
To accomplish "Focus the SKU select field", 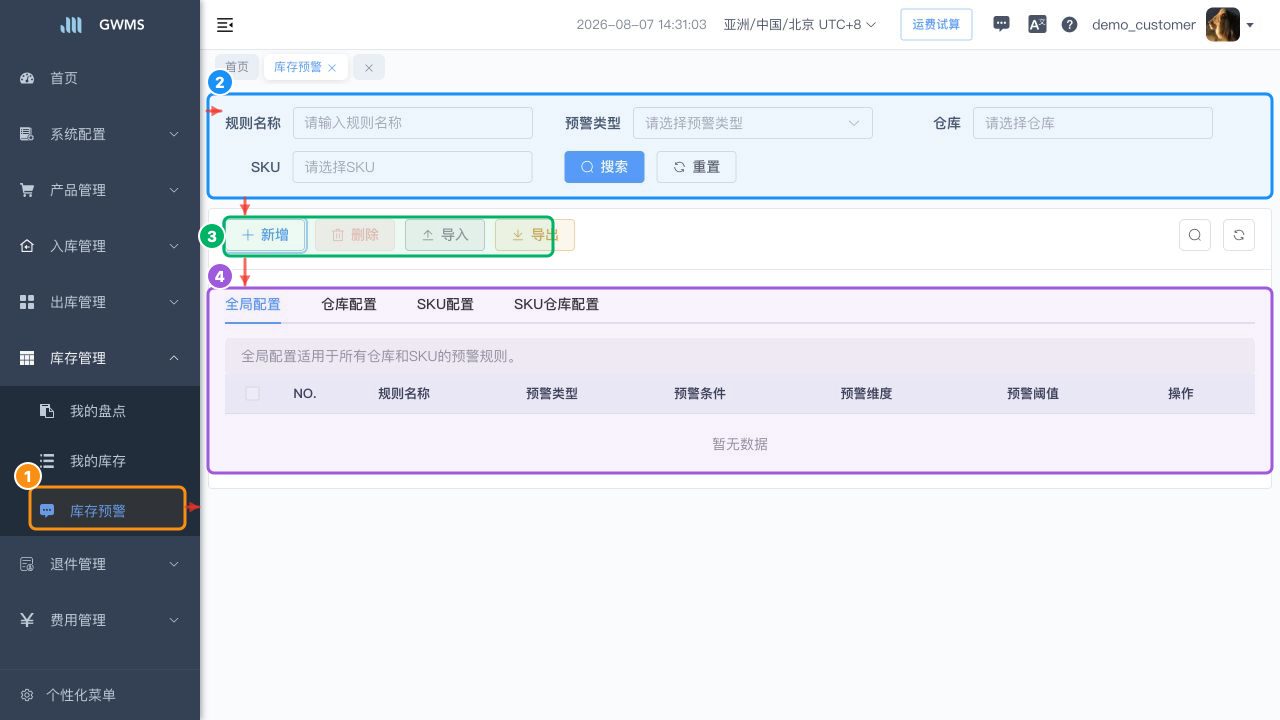I will tap(413, 167).
